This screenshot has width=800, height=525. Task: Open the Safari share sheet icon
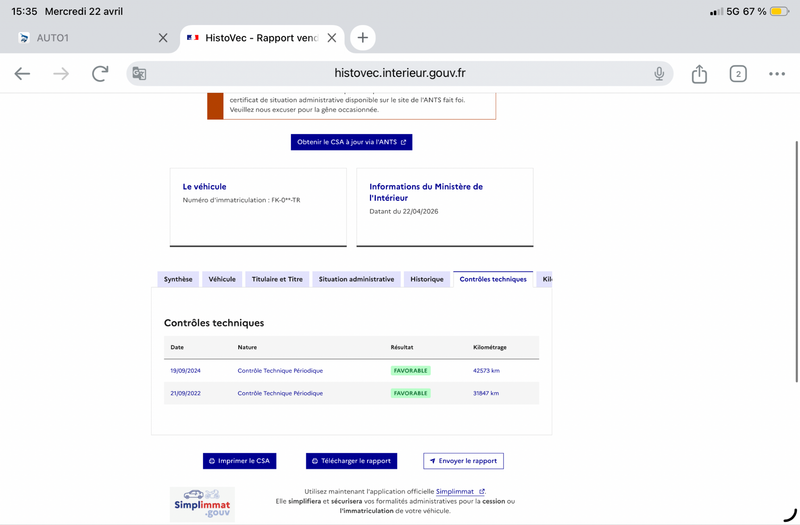pyautogui.click(x=699, y=74)
